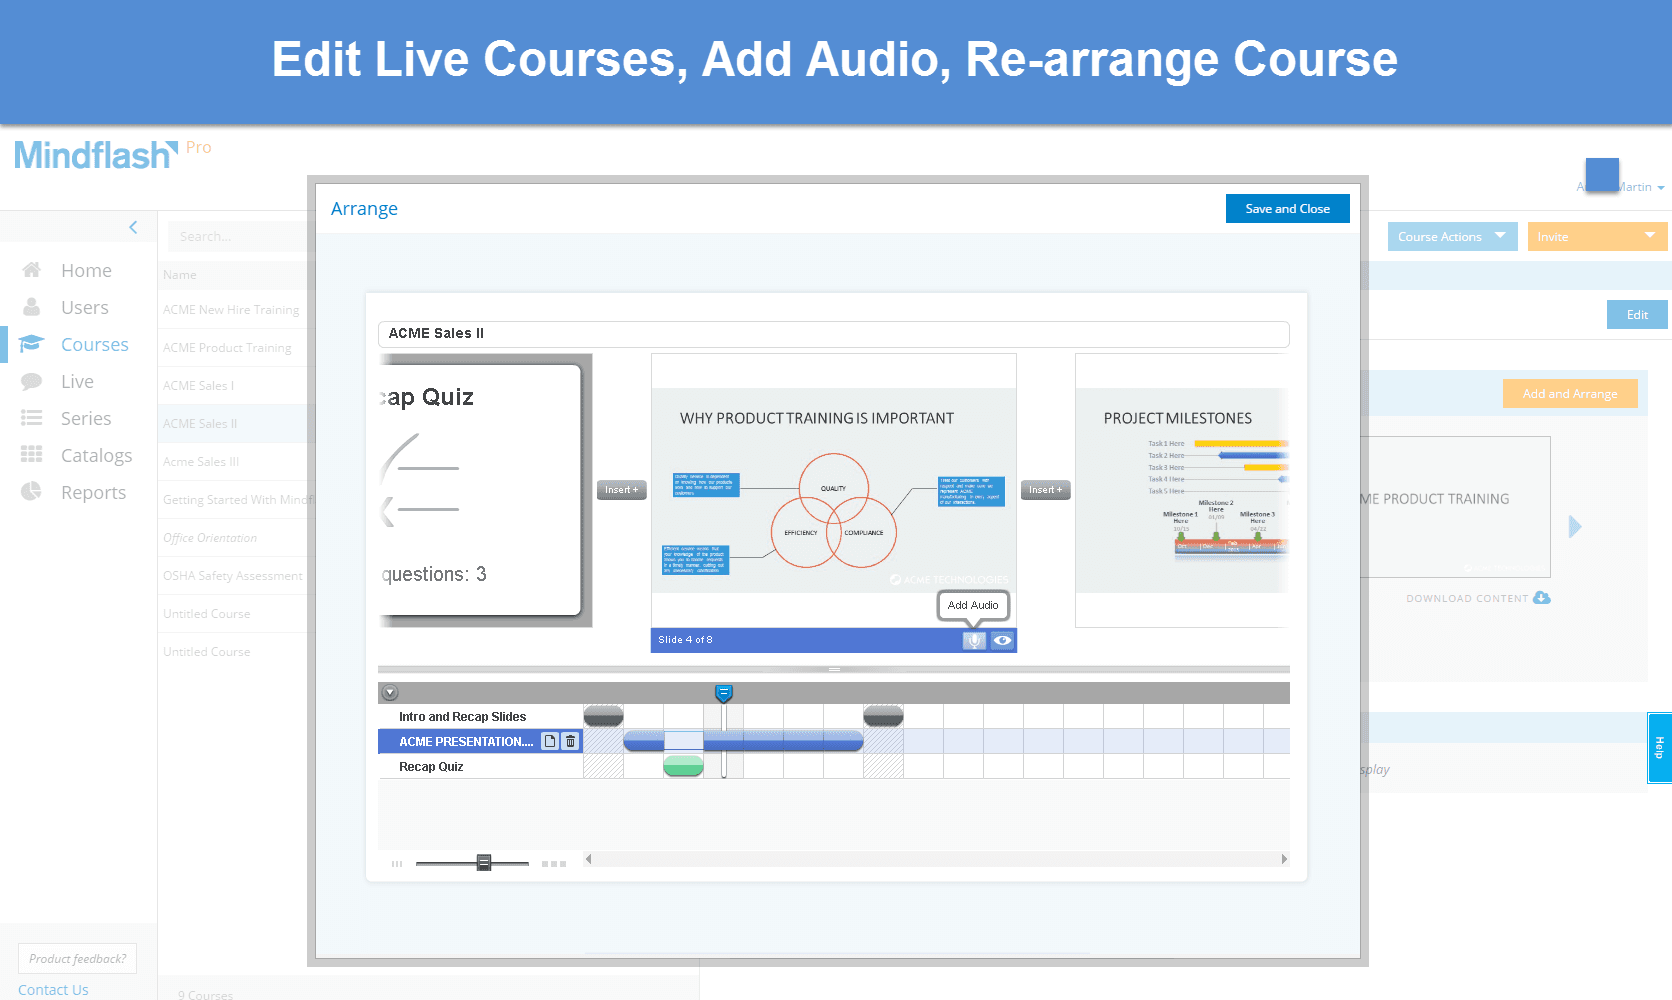Viewport: 1672px width, 1000px height.
Task: Expand the orange Invite dropdown
Action: pos(1597,237)
